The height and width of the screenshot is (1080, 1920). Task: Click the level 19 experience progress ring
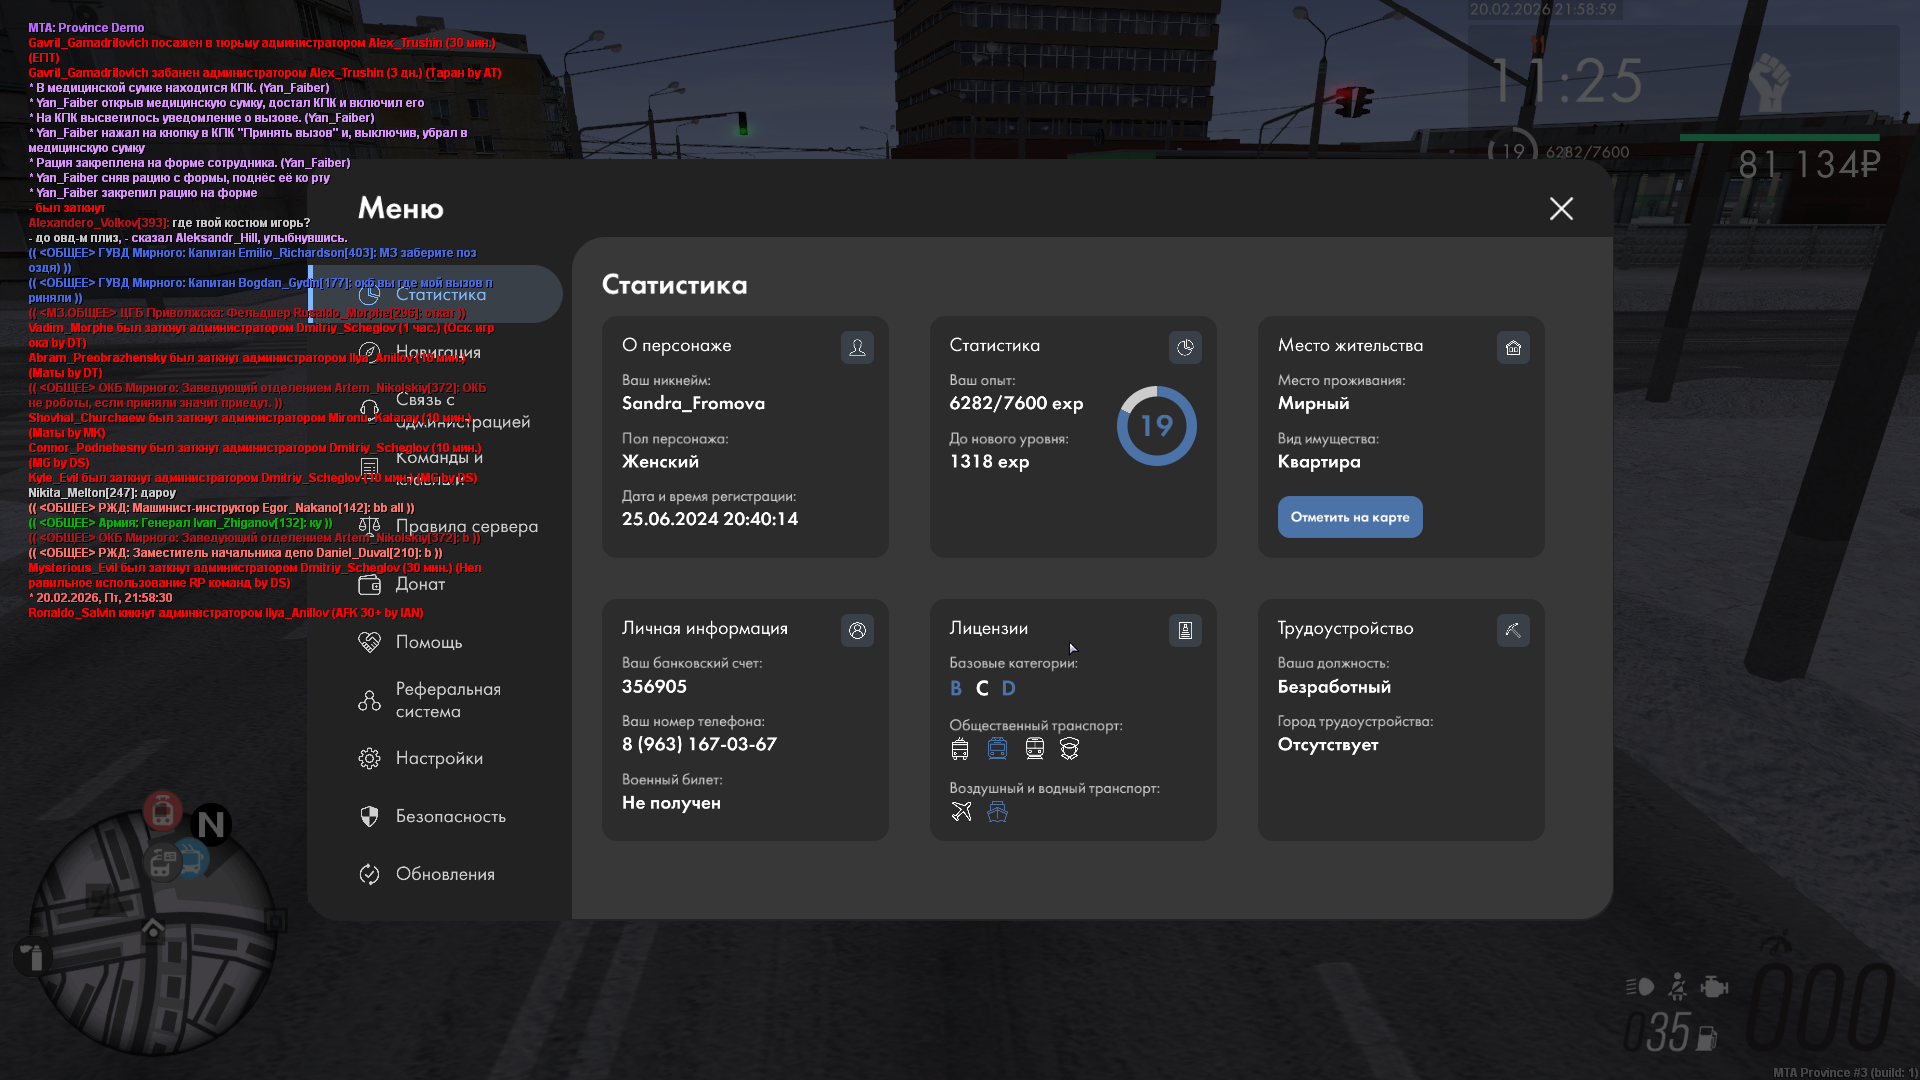(1156, 426)
